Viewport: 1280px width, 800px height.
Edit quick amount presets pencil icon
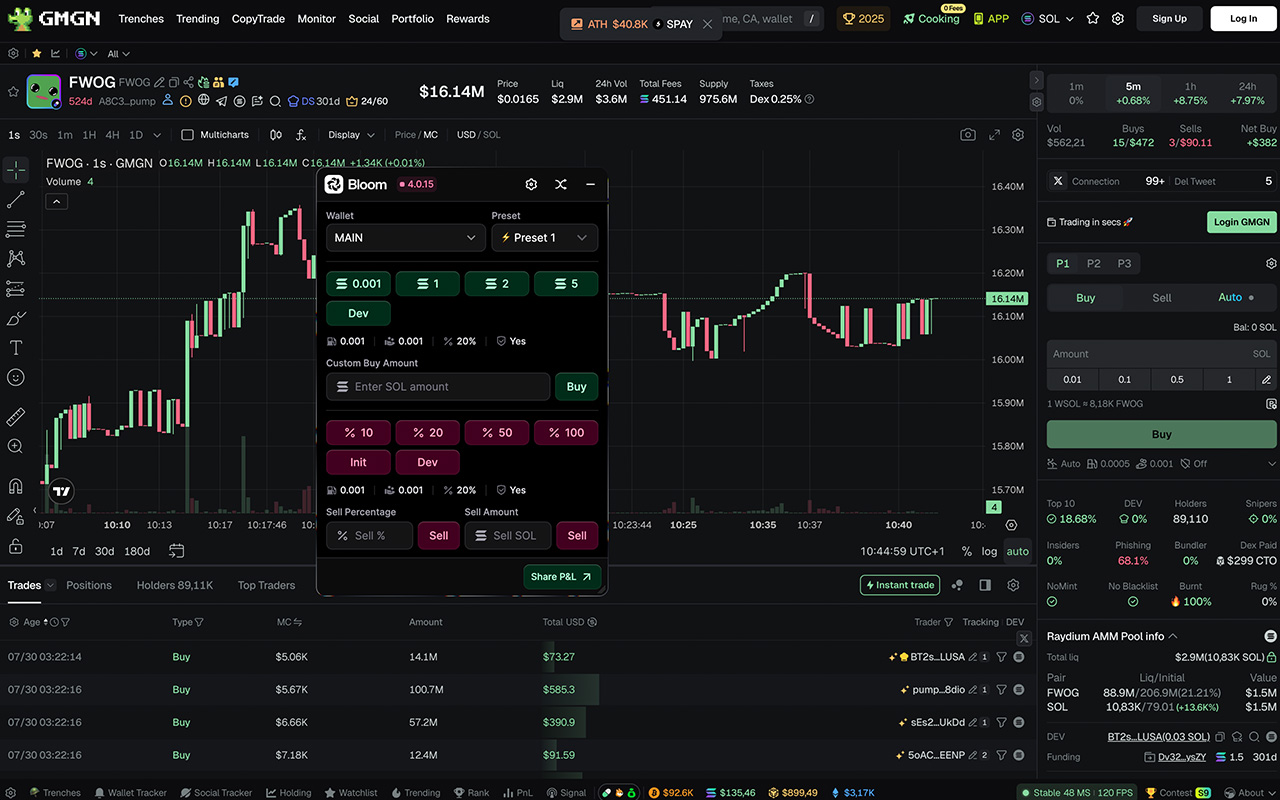(x=1266, y=380)
